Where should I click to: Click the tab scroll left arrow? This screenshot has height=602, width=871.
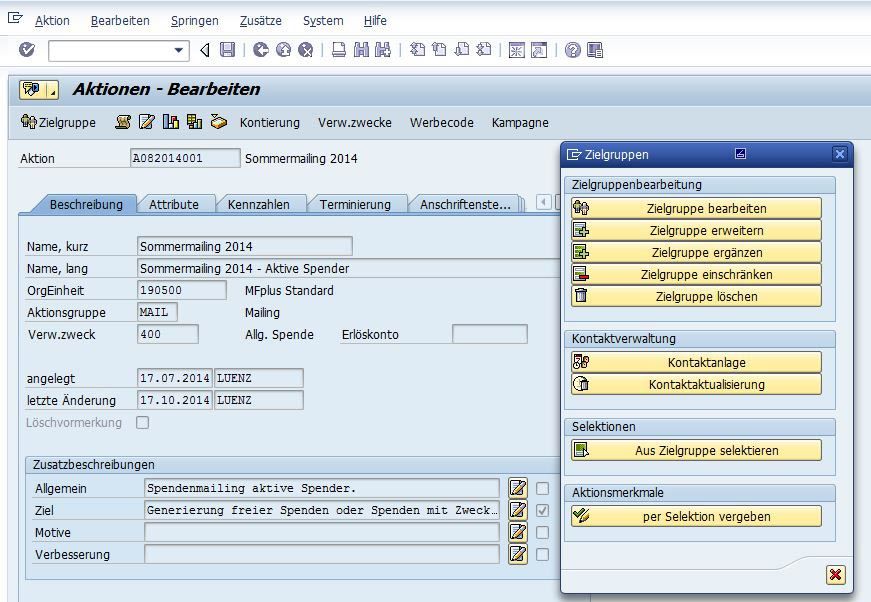543,202
